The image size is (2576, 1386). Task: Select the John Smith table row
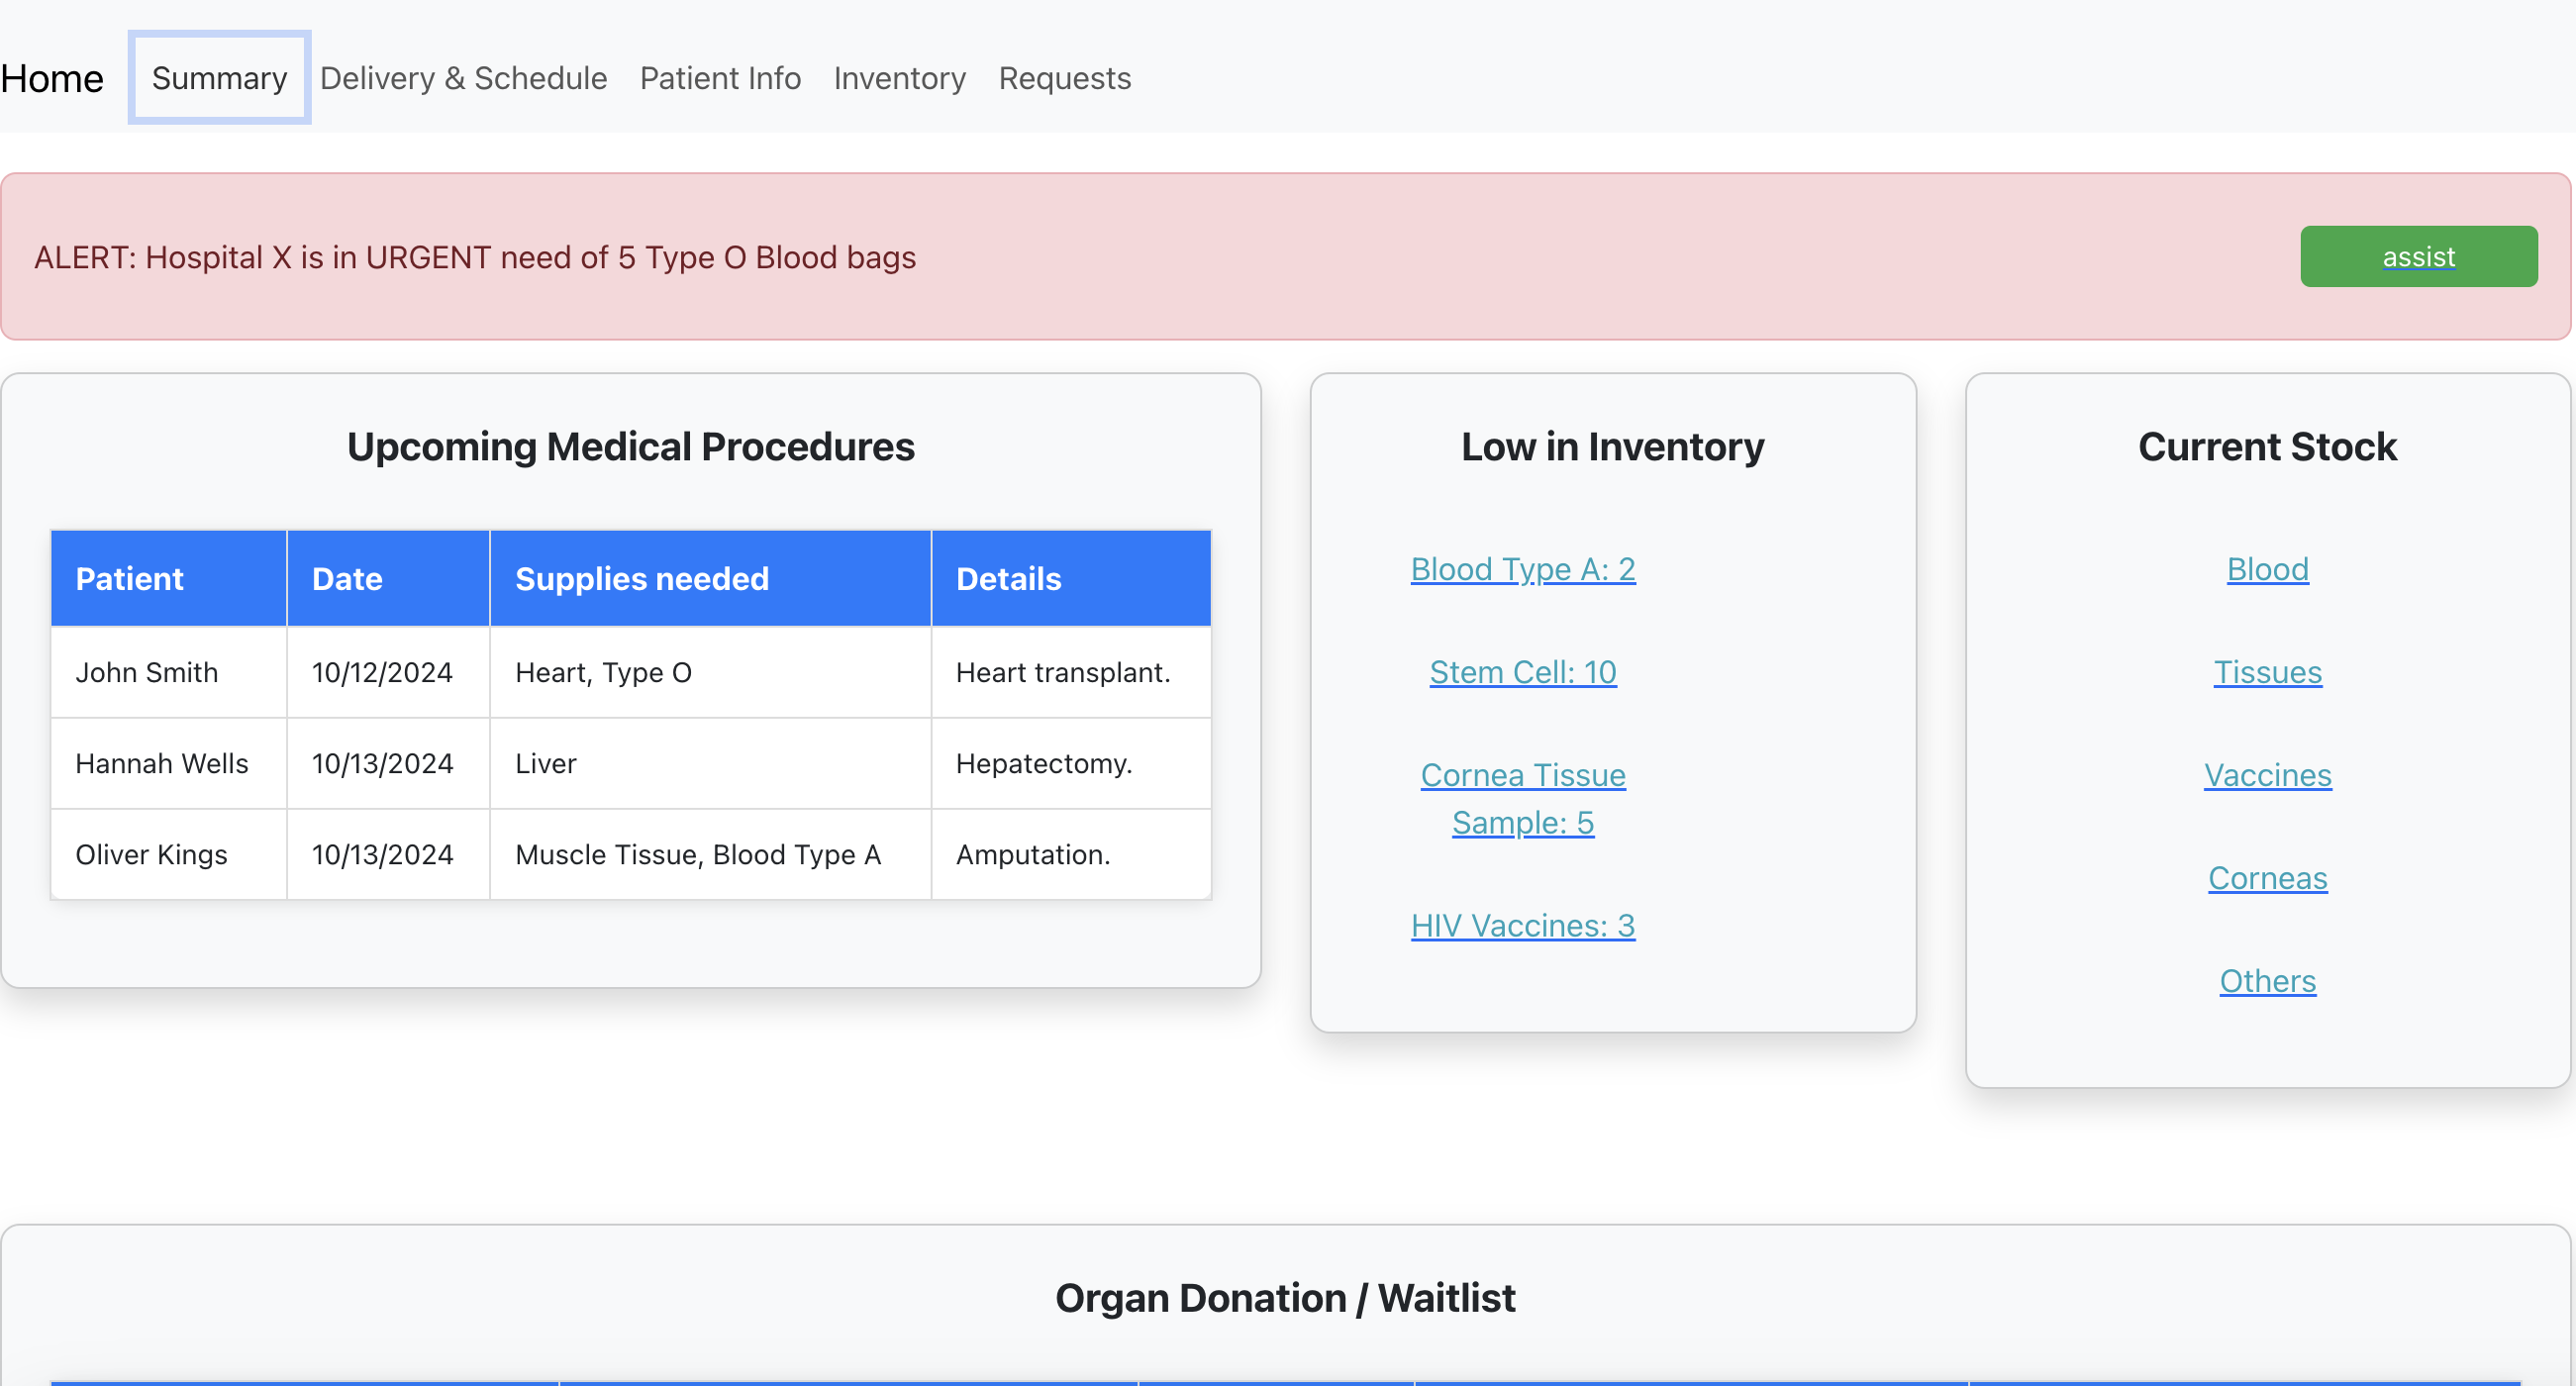630,672
